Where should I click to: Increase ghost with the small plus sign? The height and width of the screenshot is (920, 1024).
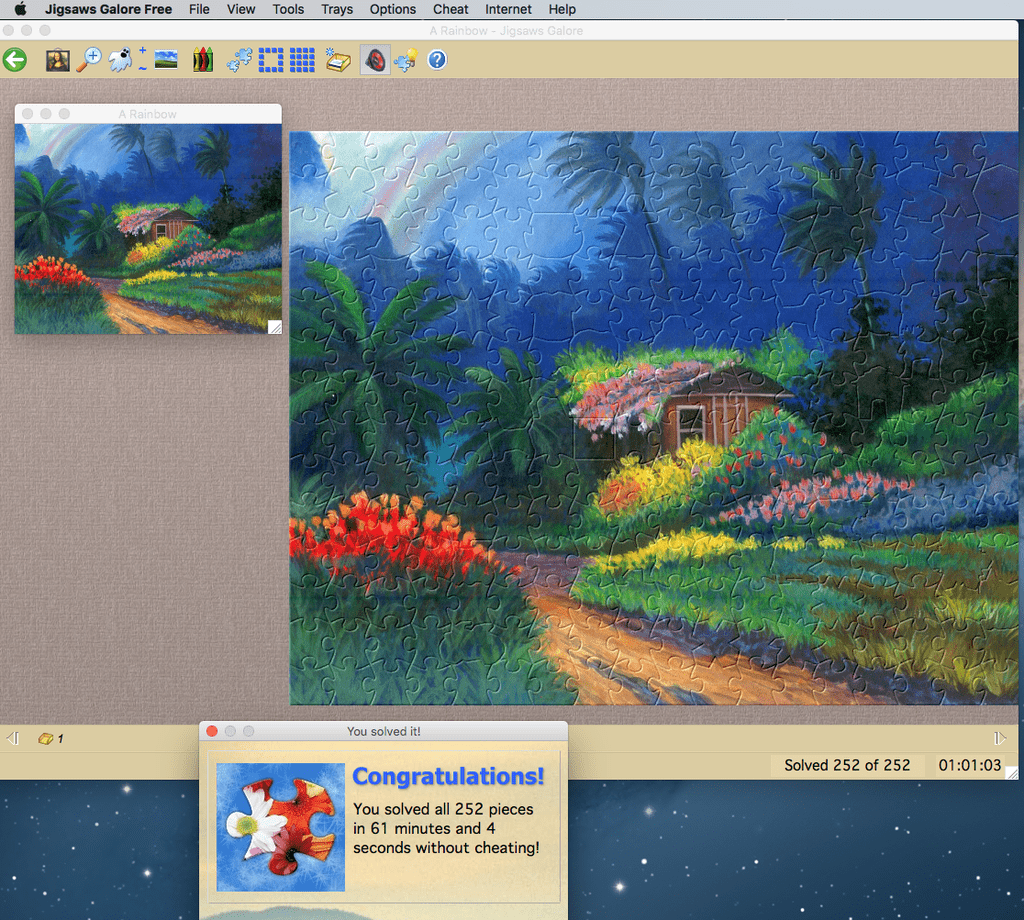click(x=143, y=51)
